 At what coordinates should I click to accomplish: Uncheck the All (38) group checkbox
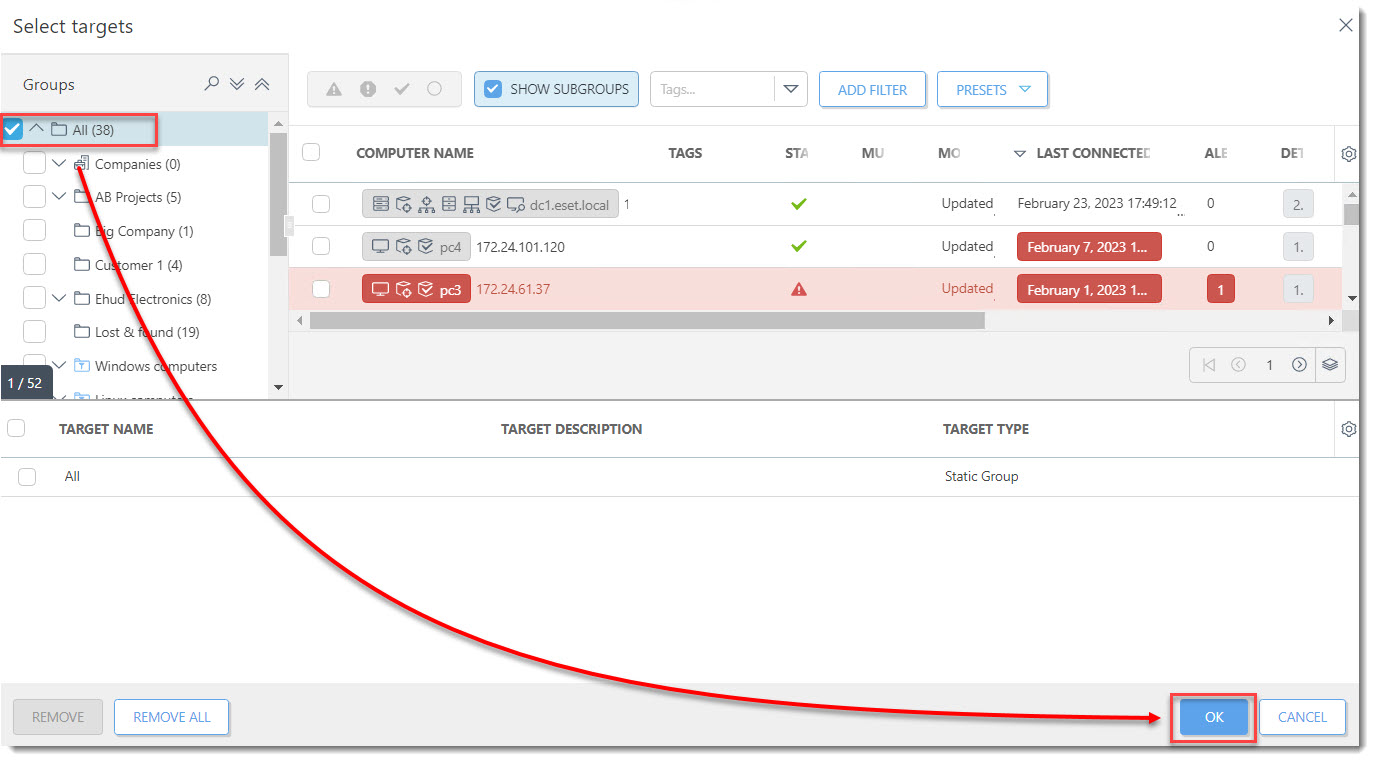(13, 129)
